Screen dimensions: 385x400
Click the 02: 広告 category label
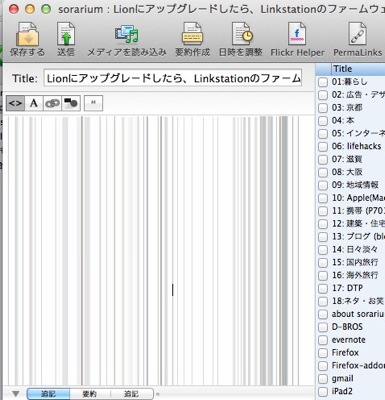click(x=358, y=95)
